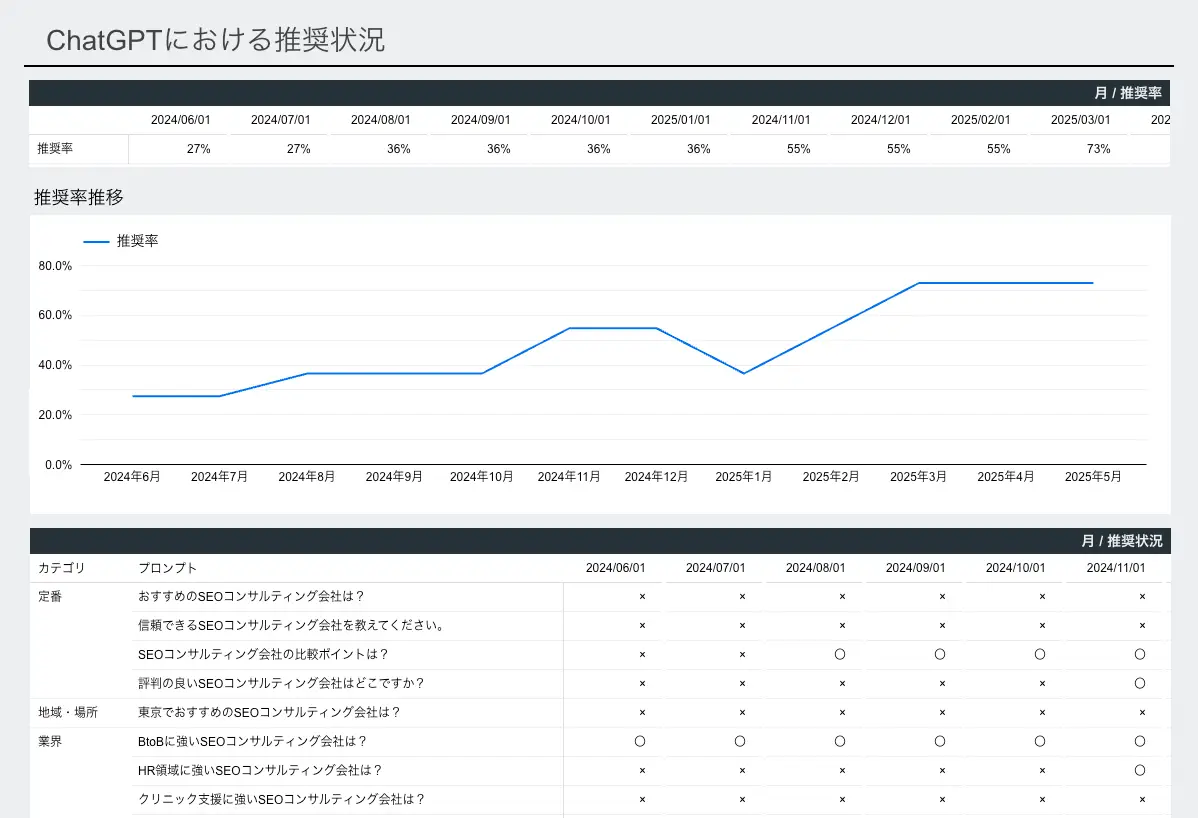
Task: Click the 地域・場所 category cell
Action: 68,713
